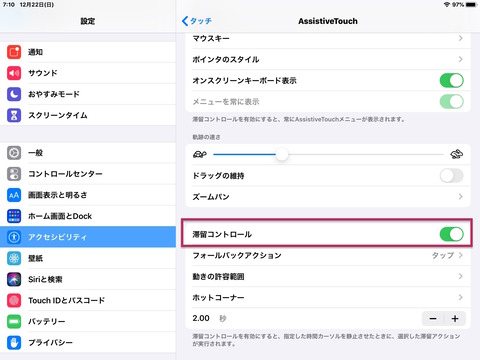This screenshot has width=480, height=360.
Task: Tap the プライバシー hand icon
Action: coord(14,342)
